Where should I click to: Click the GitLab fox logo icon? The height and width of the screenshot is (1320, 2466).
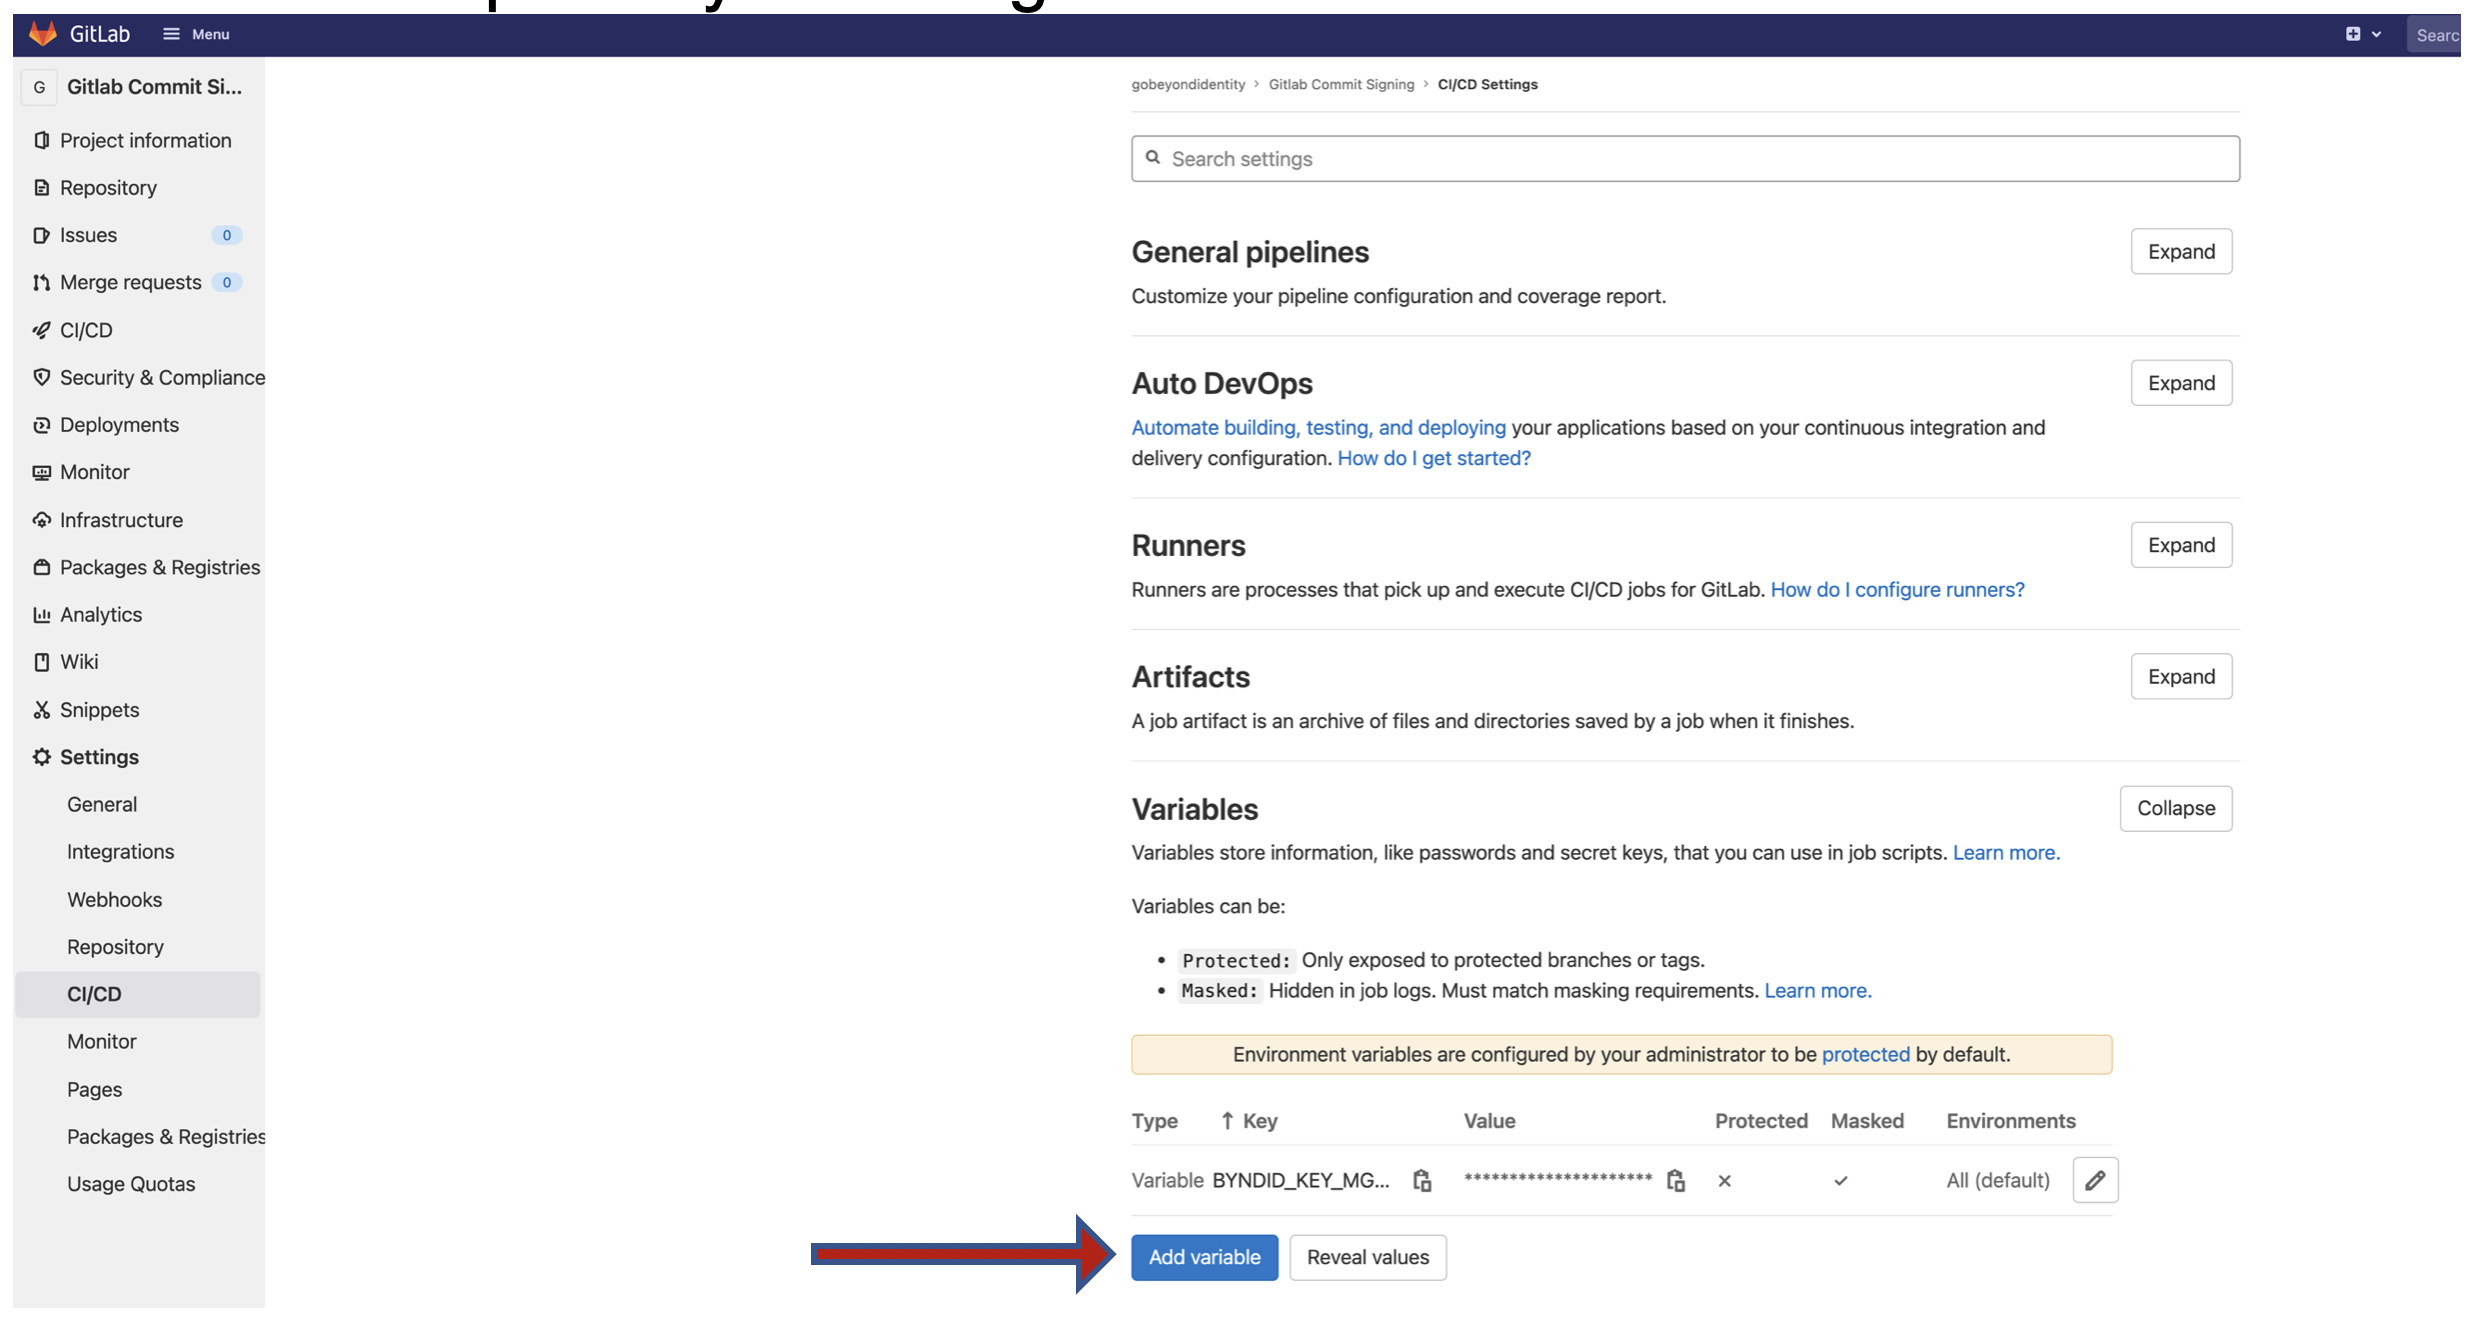(42, 33)
